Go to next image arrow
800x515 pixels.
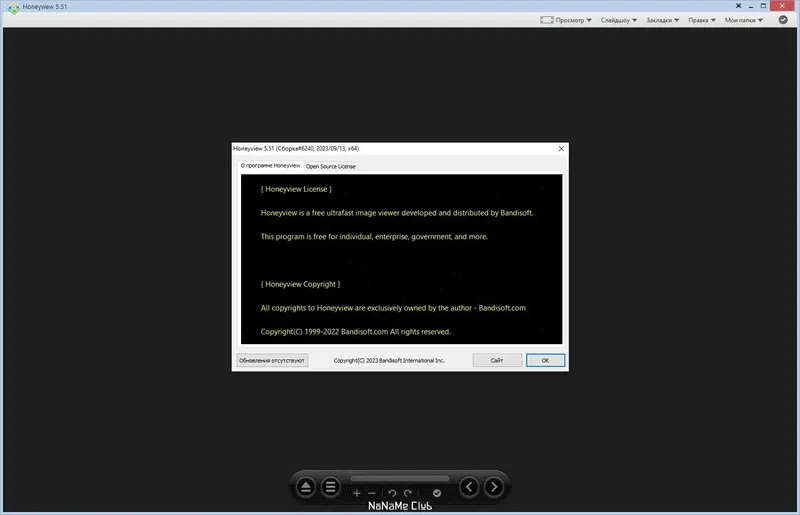click(x=494, y=487)
